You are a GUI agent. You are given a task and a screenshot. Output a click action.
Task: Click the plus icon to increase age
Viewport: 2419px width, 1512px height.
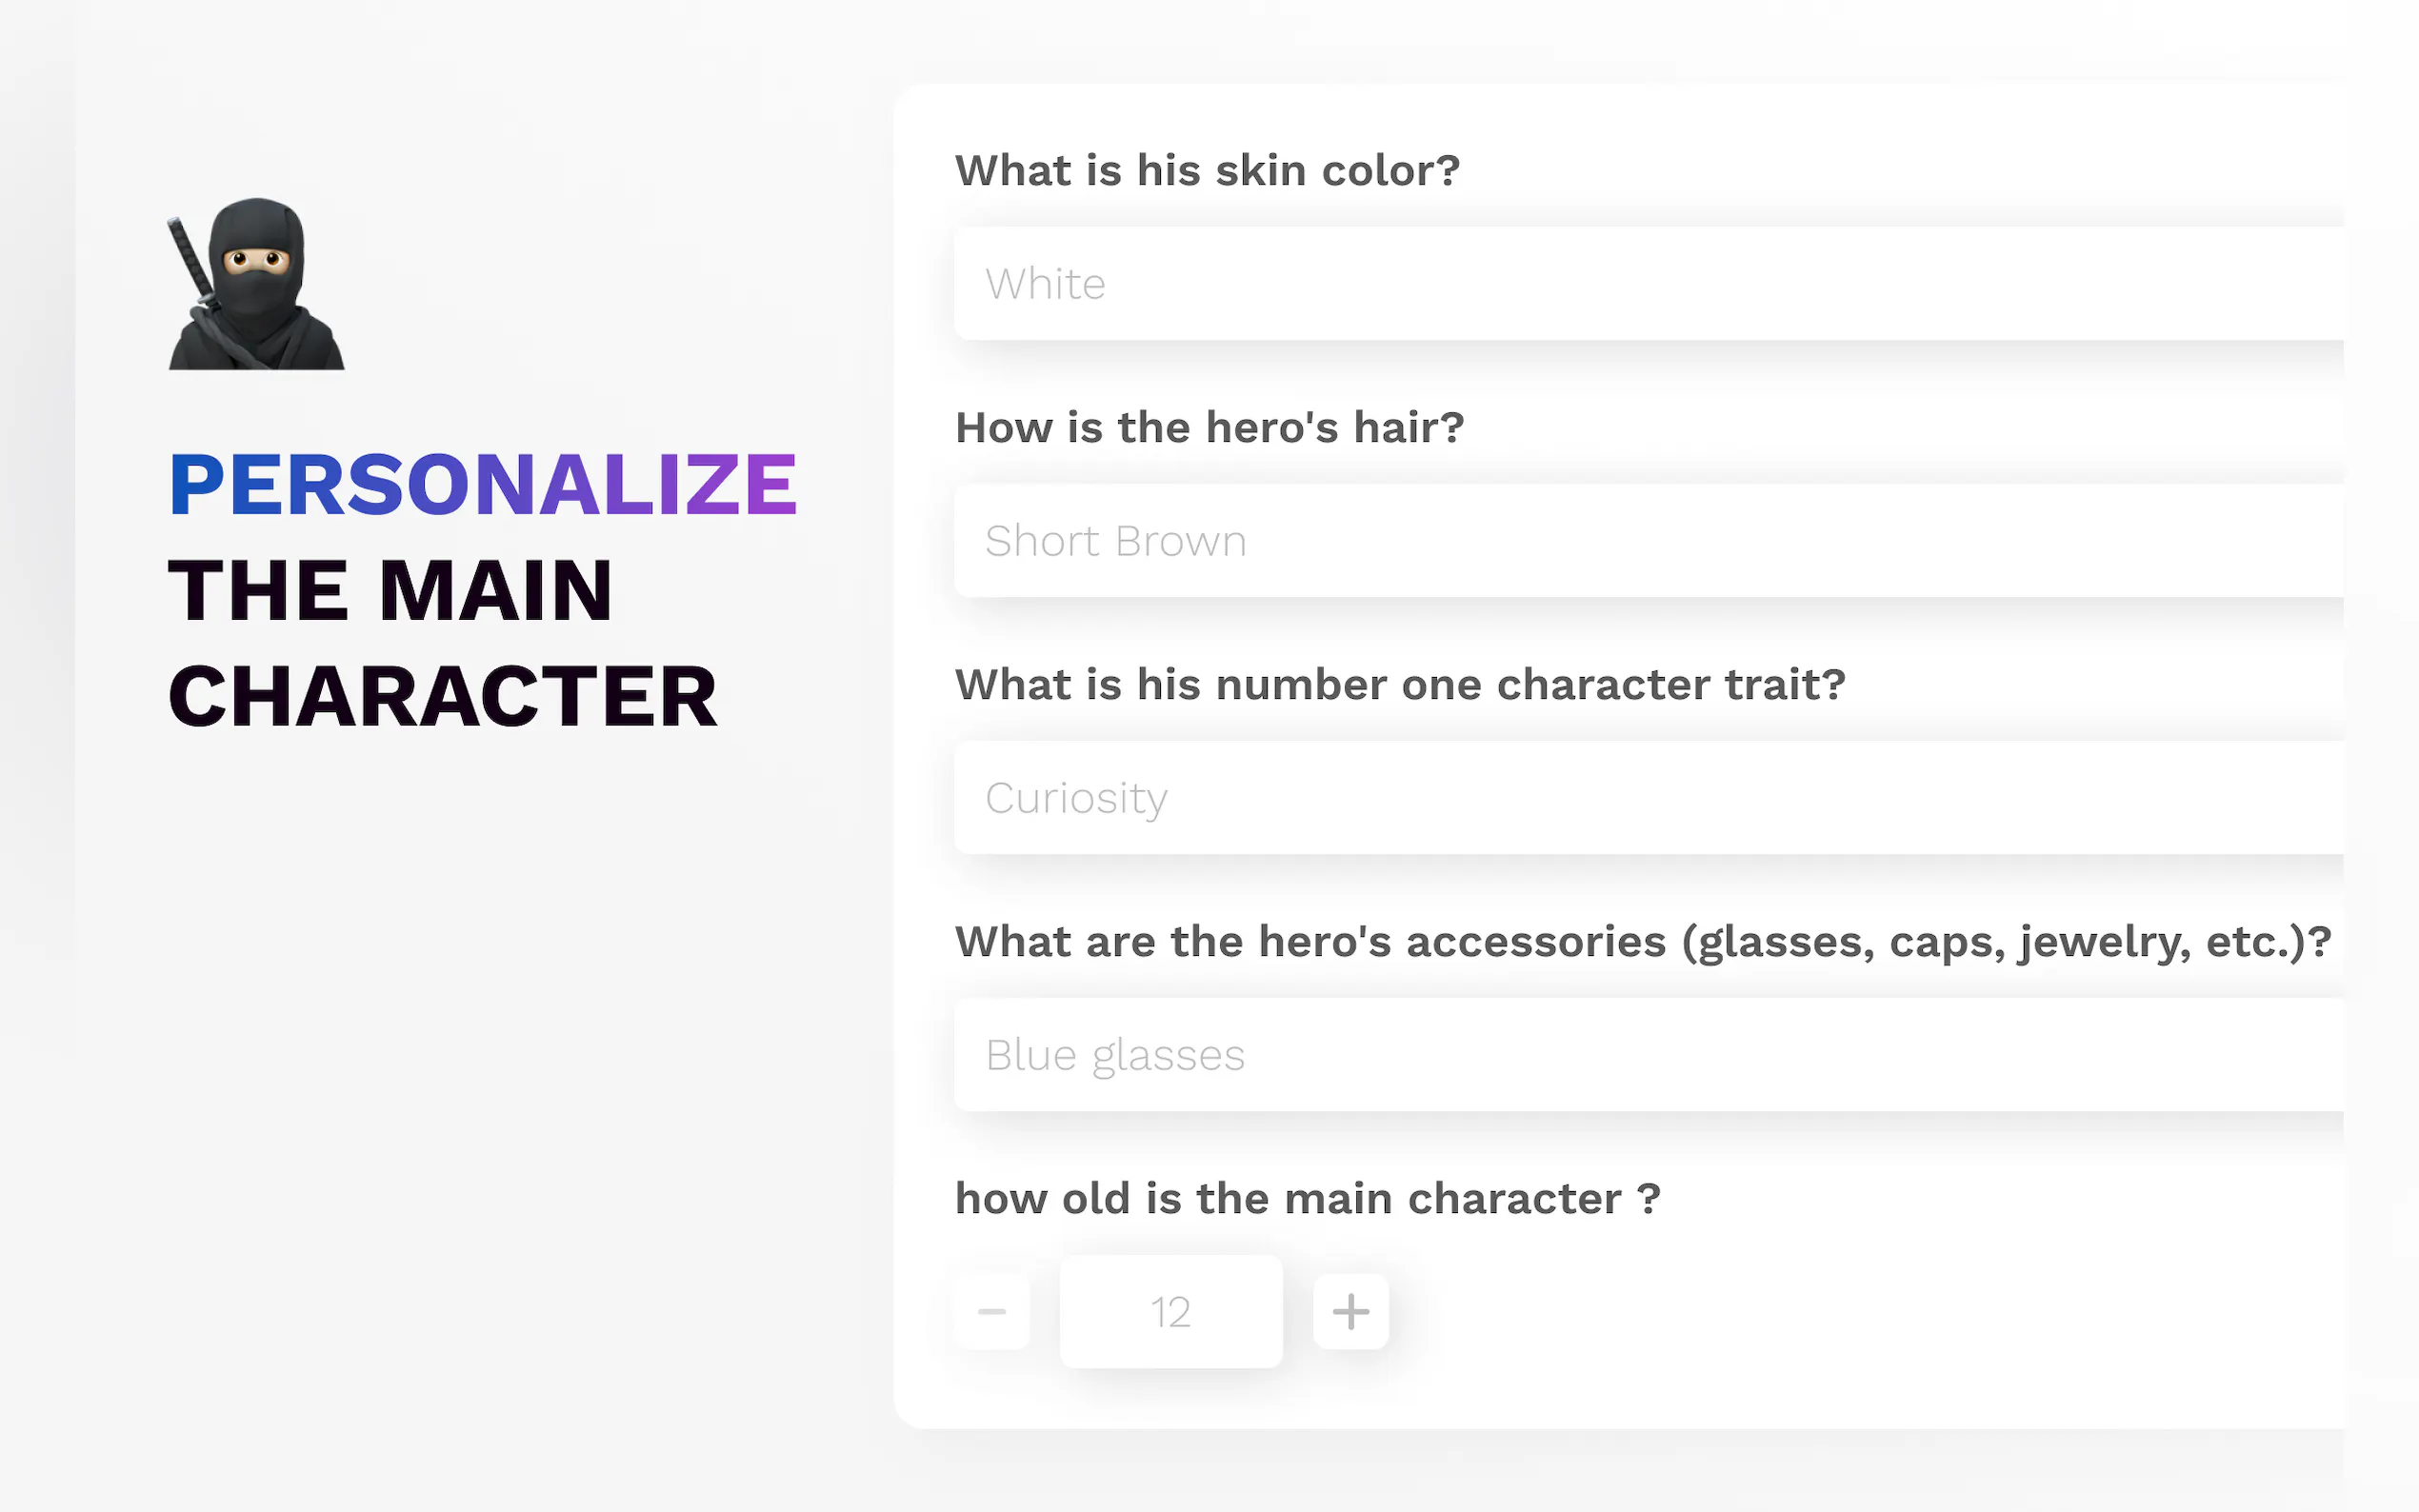(x=1350, y=1311)
